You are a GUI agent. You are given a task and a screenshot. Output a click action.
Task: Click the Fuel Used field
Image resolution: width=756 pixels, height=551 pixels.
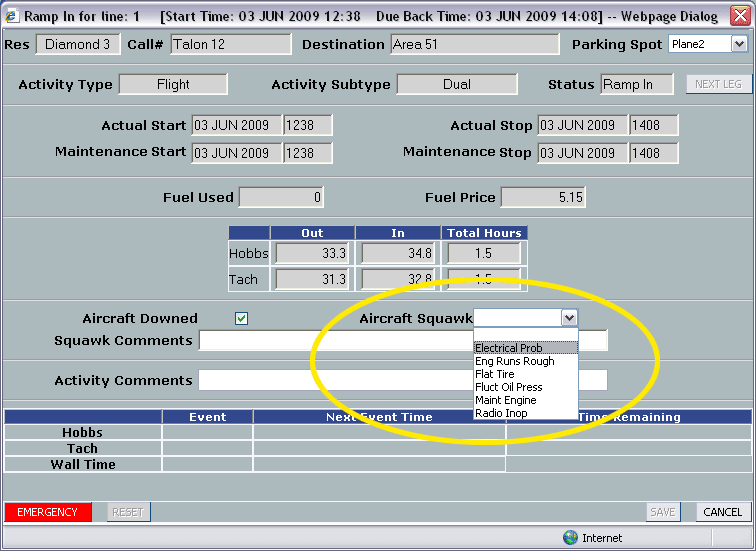click(x=282, y=197)
